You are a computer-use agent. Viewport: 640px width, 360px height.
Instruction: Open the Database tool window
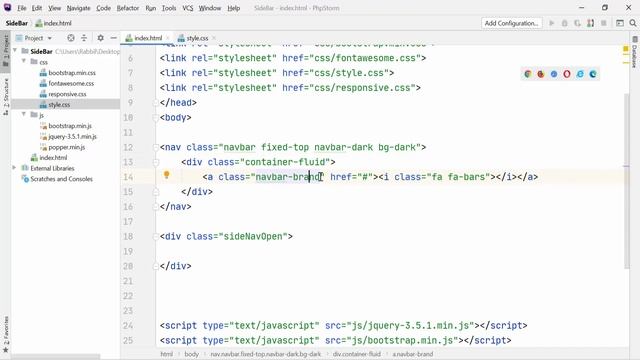(x=635, y=53)
